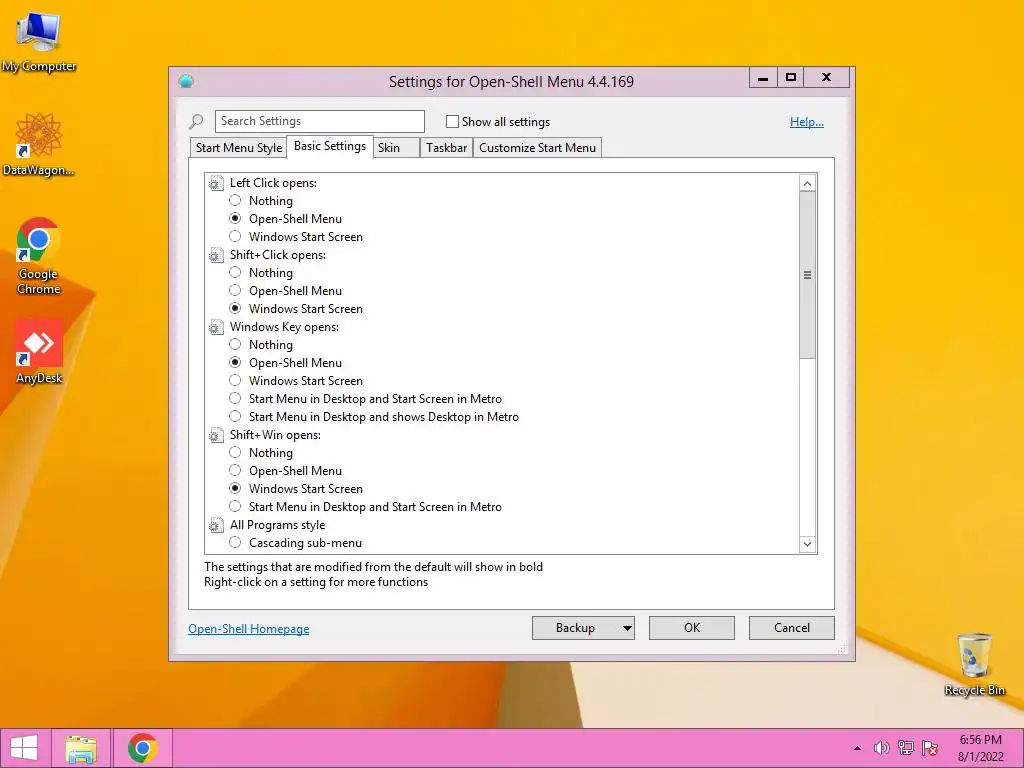This screenshot has width=1024, height=768.
Task: Open the Skin tab
Action: (x=396, y=148)
